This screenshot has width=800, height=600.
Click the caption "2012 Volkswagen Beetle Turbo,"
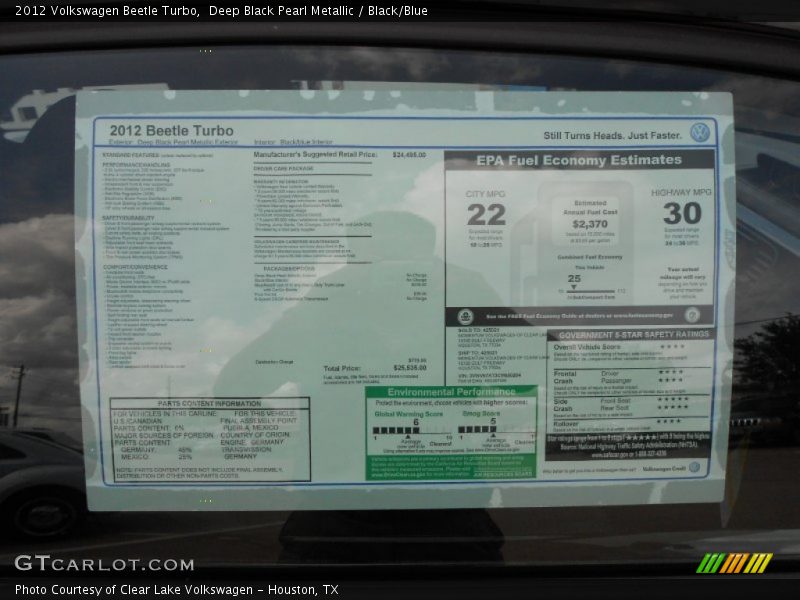[x=108, y=11]
